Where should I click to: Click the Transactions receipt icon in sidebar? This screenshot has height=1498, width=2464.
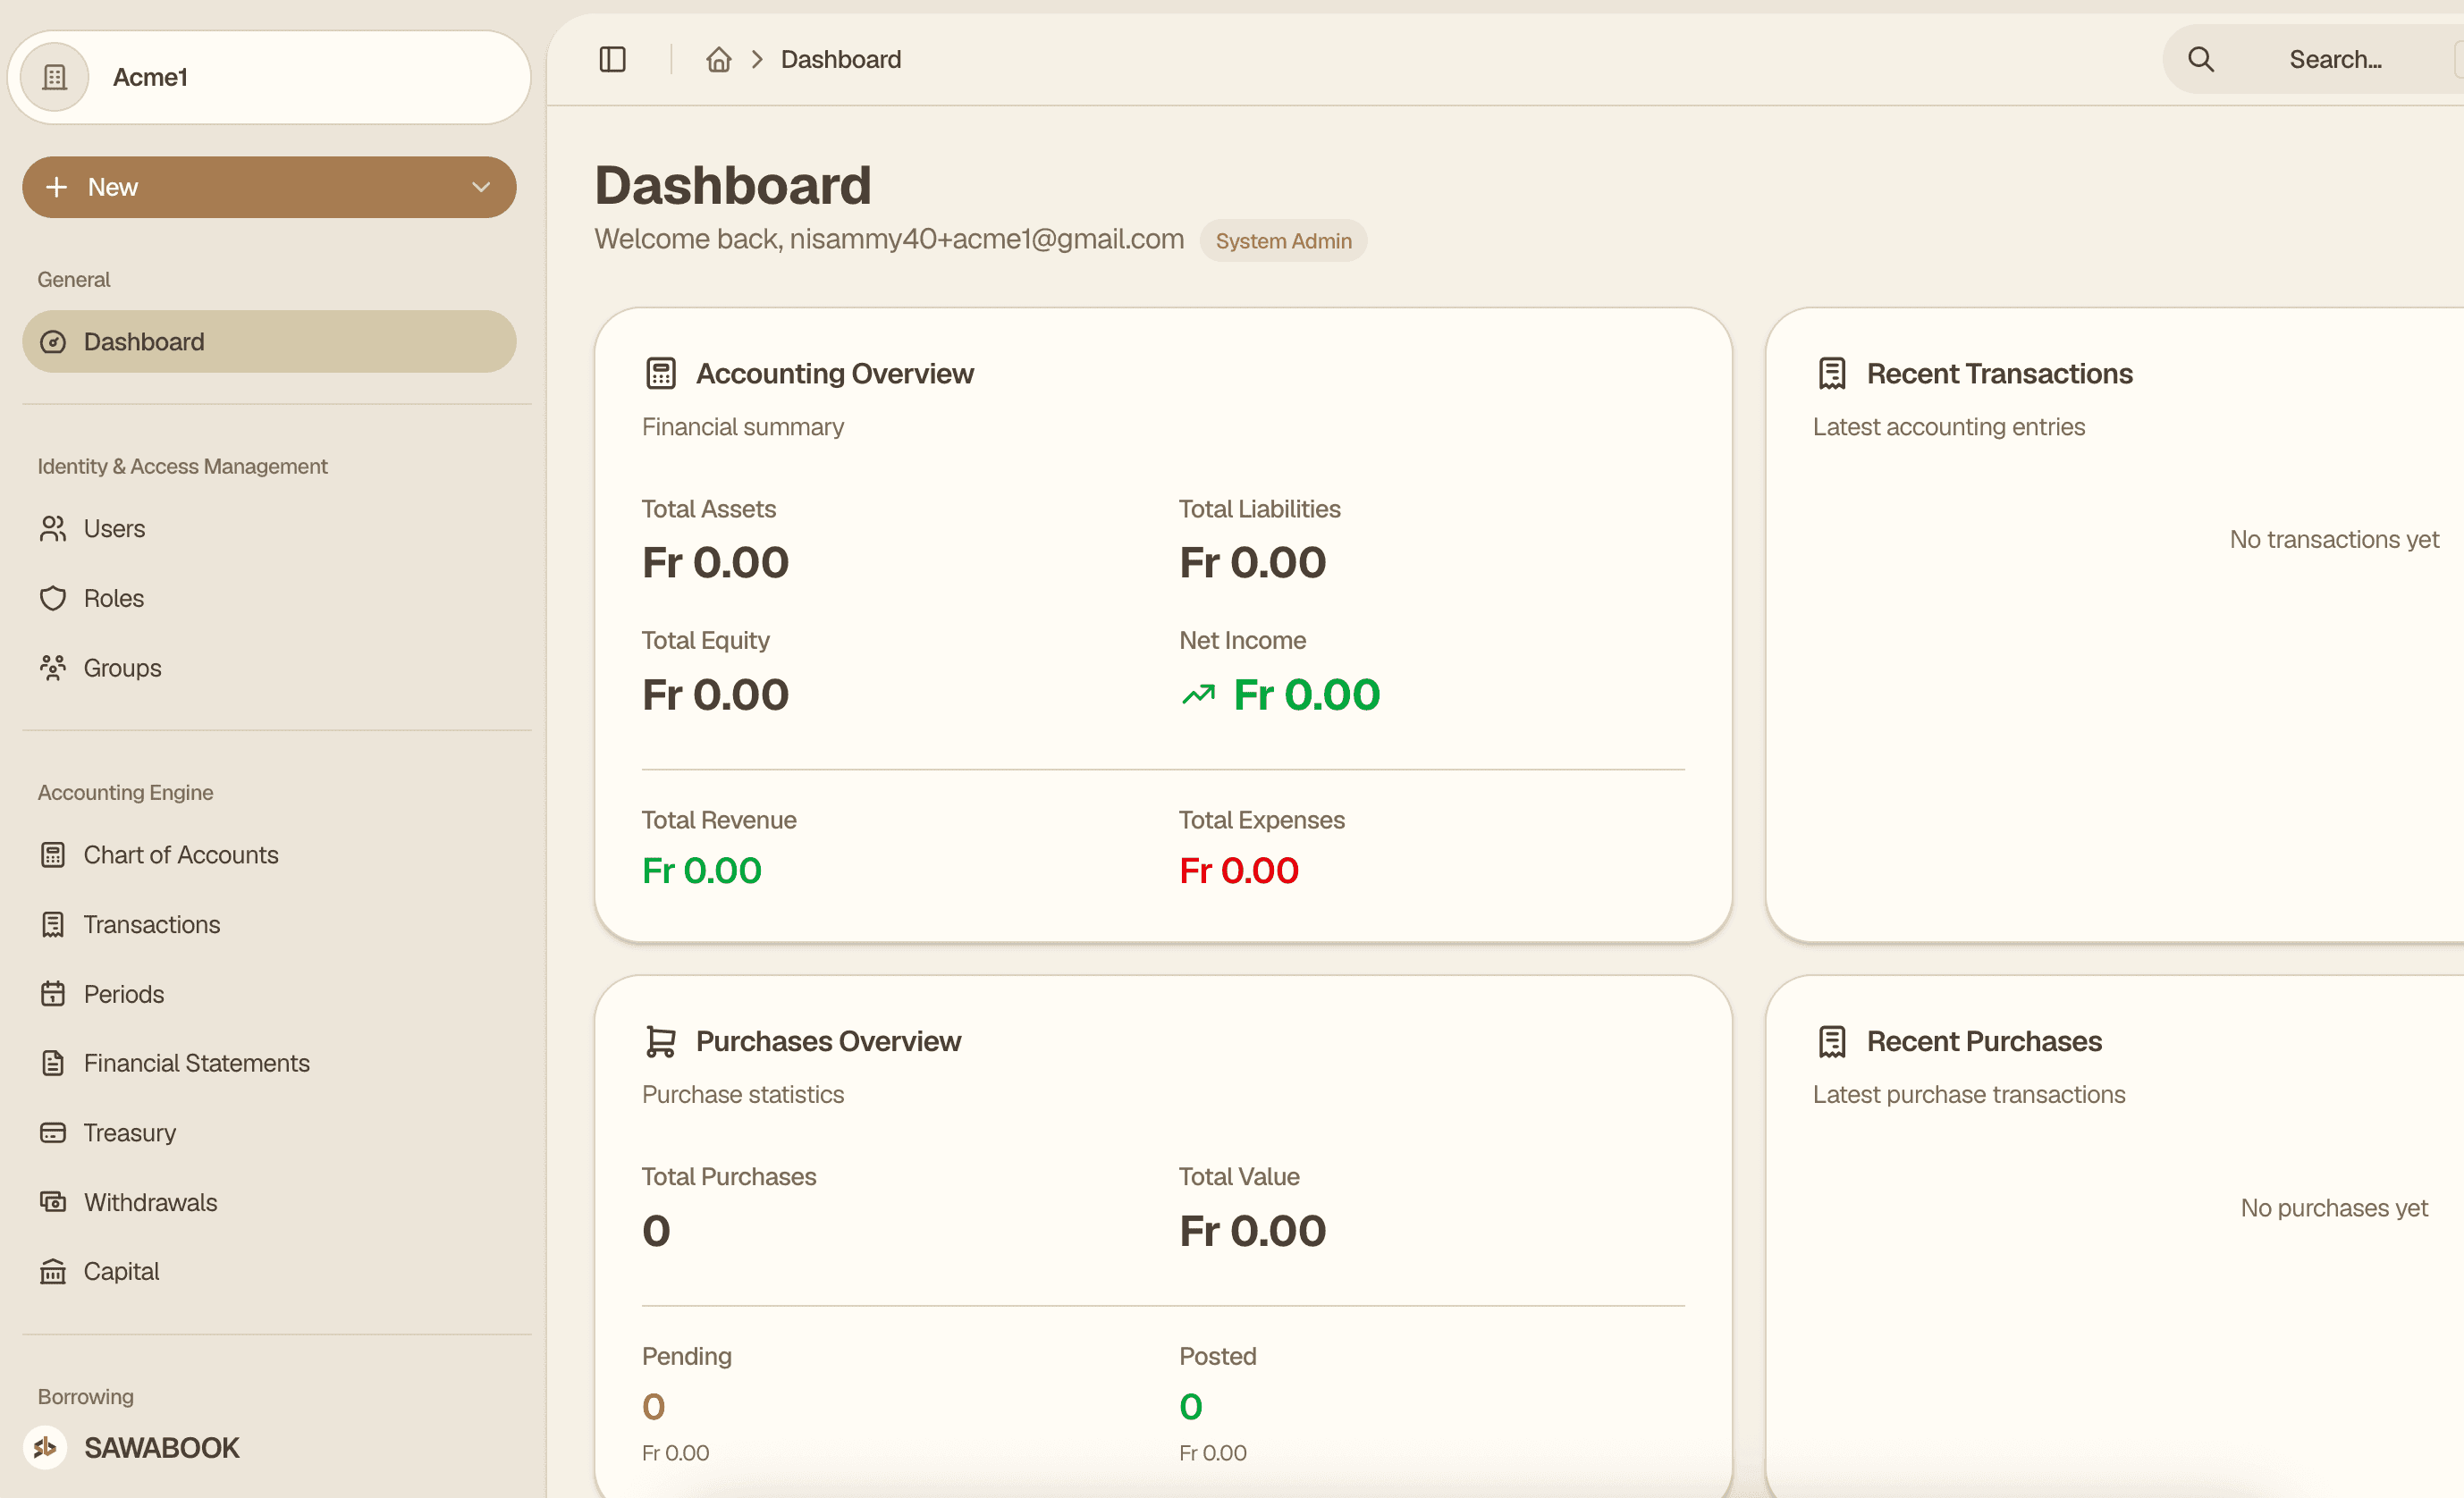coord(53,925)
